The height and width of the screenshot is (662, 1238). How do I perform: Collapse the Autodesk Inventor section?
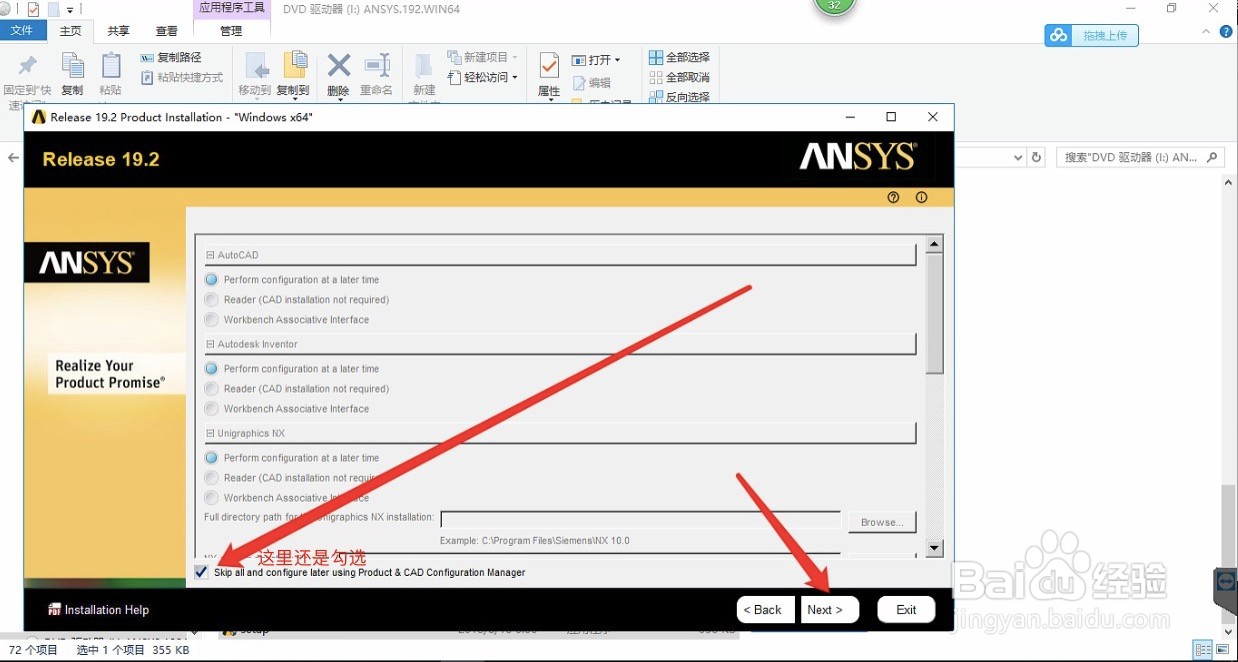click(x=210, y=344)
